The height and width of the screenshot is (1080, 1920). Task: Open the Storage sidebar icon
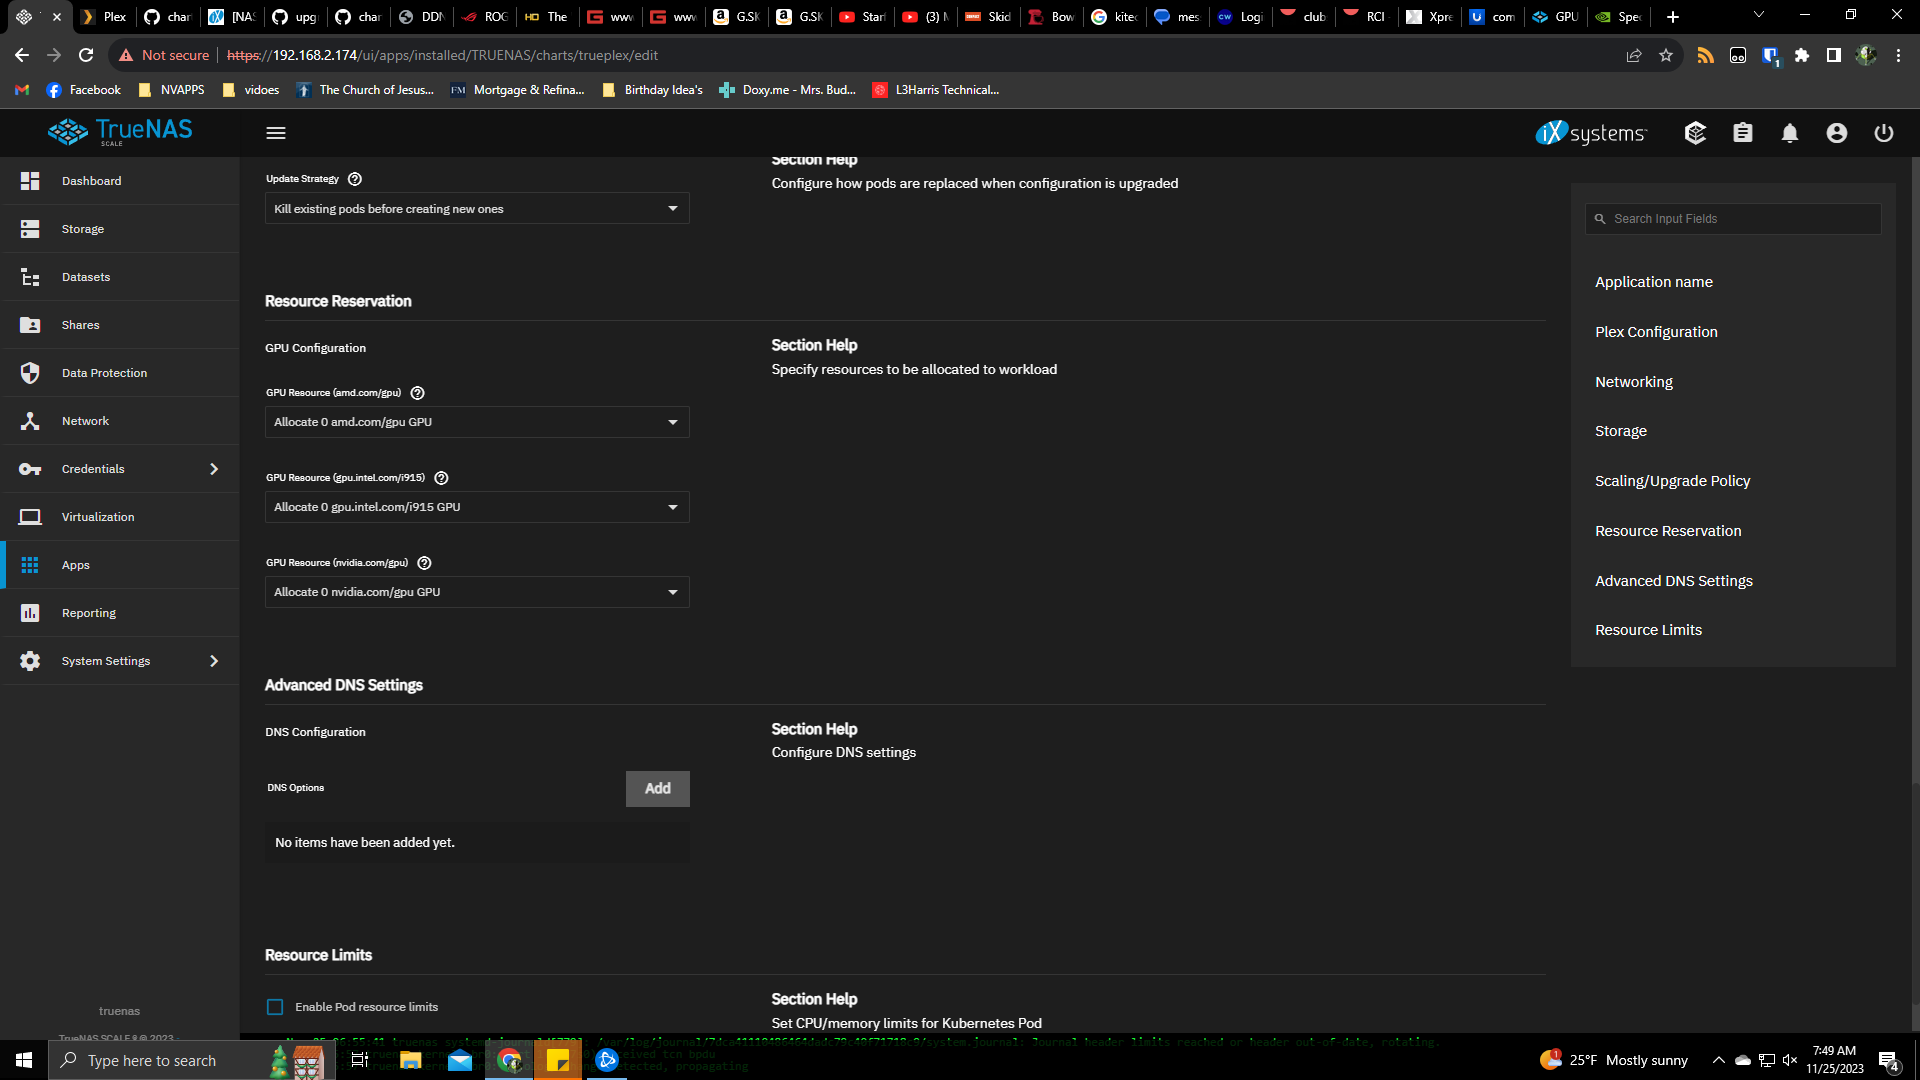[30, 229]
